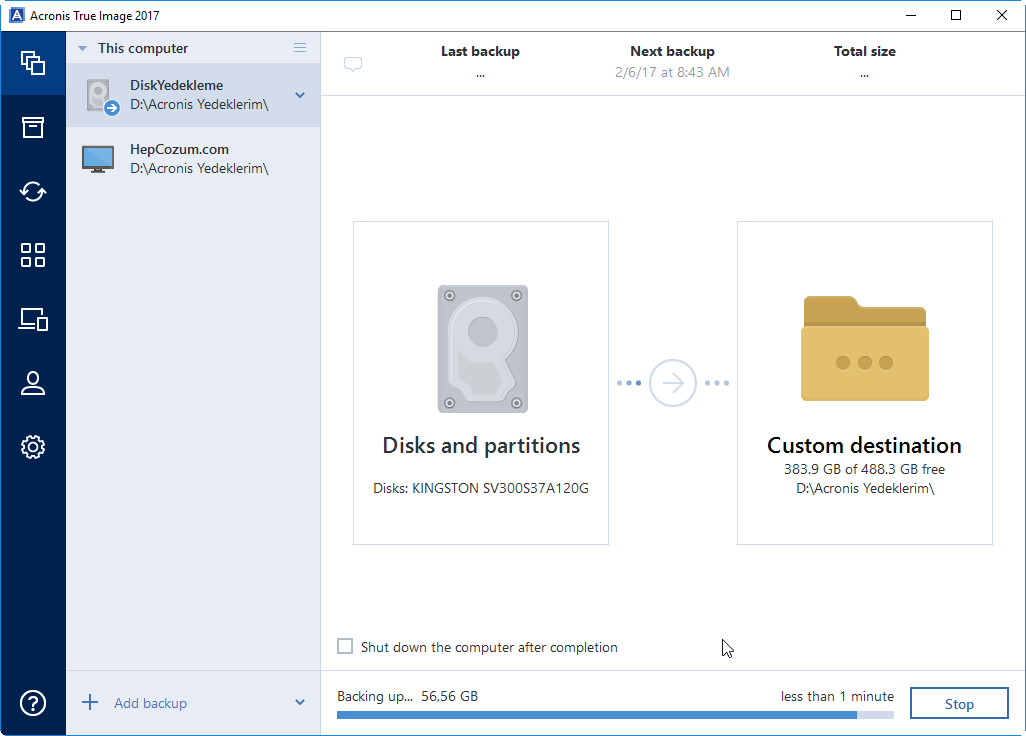Viewport: 1026px width, 736px height.
Task: Click the Backing up... 56,56 GB status
Action: (x=408, y=696)
